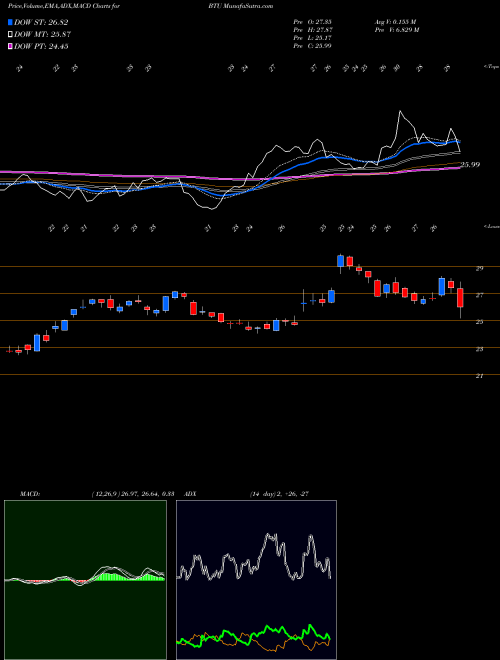Image resolution: width=500 pixels, height=660 pixels.
Task: Click the 'Pre V: 6.829 M' volume text
Action: (x=398, y=30)
